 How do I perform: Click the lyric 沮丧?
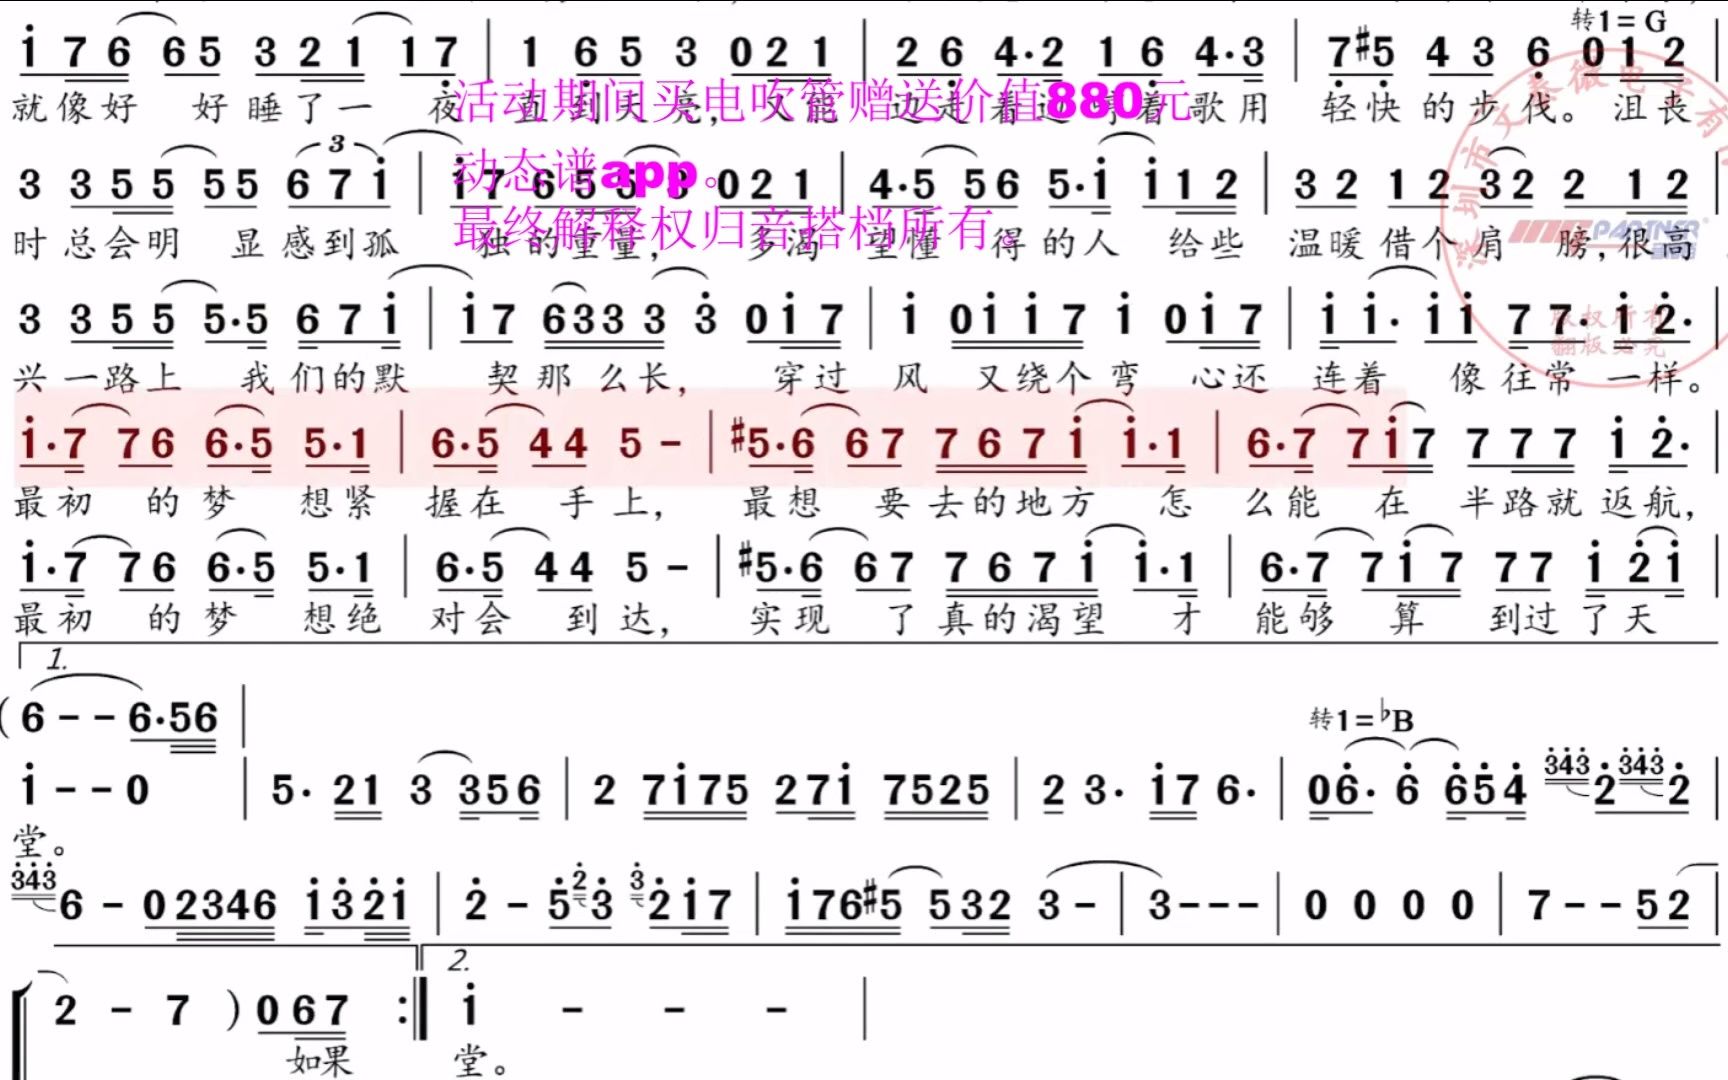click(1652, 107)
